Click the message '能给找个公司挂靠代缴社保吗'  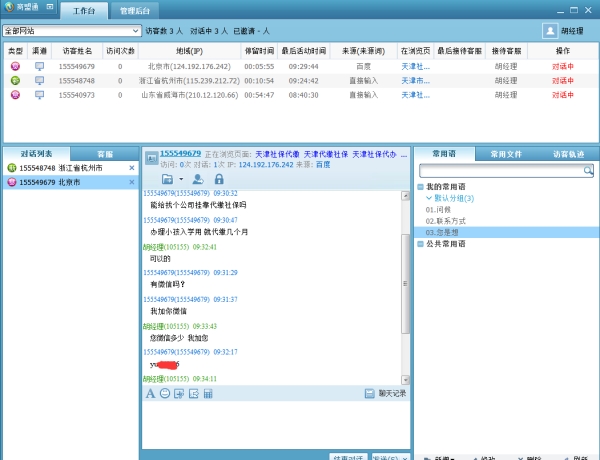click(198, 205)
